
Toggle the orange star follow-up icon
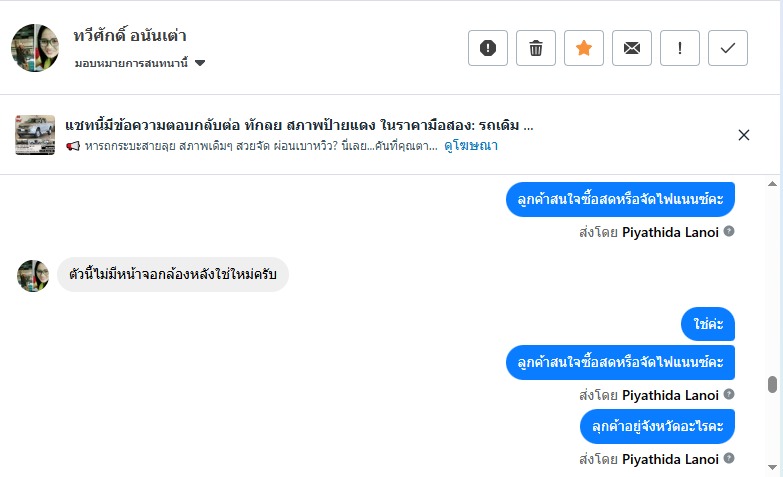584,48
